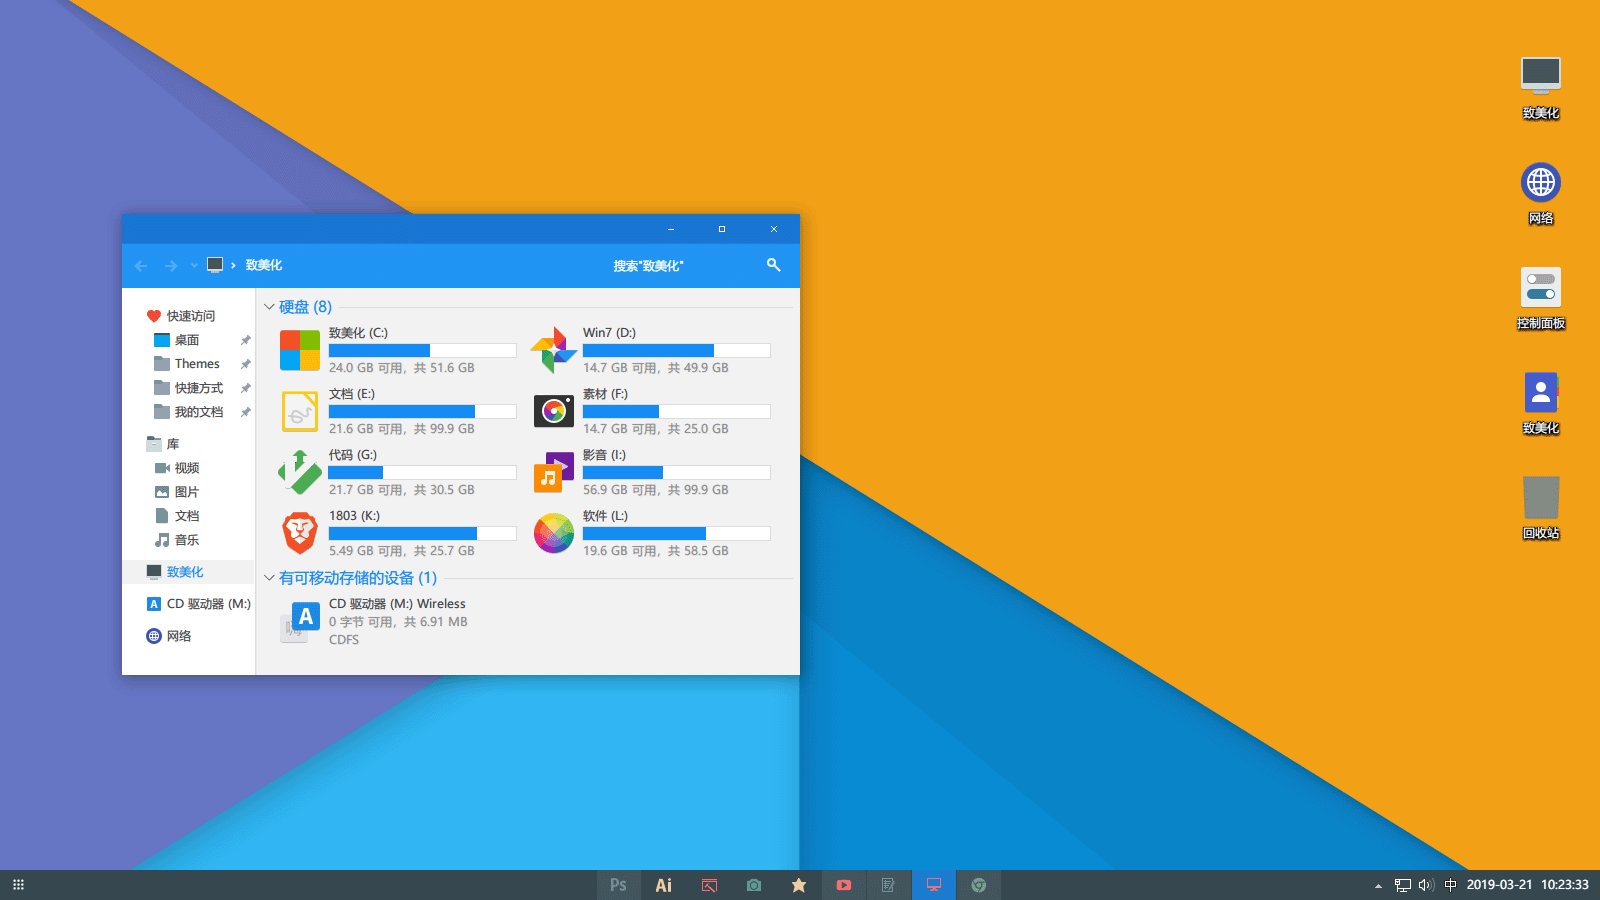
Task: Collapse the 硬盘 (8) group
Action: pyautogui.click(x=269, y=307)
